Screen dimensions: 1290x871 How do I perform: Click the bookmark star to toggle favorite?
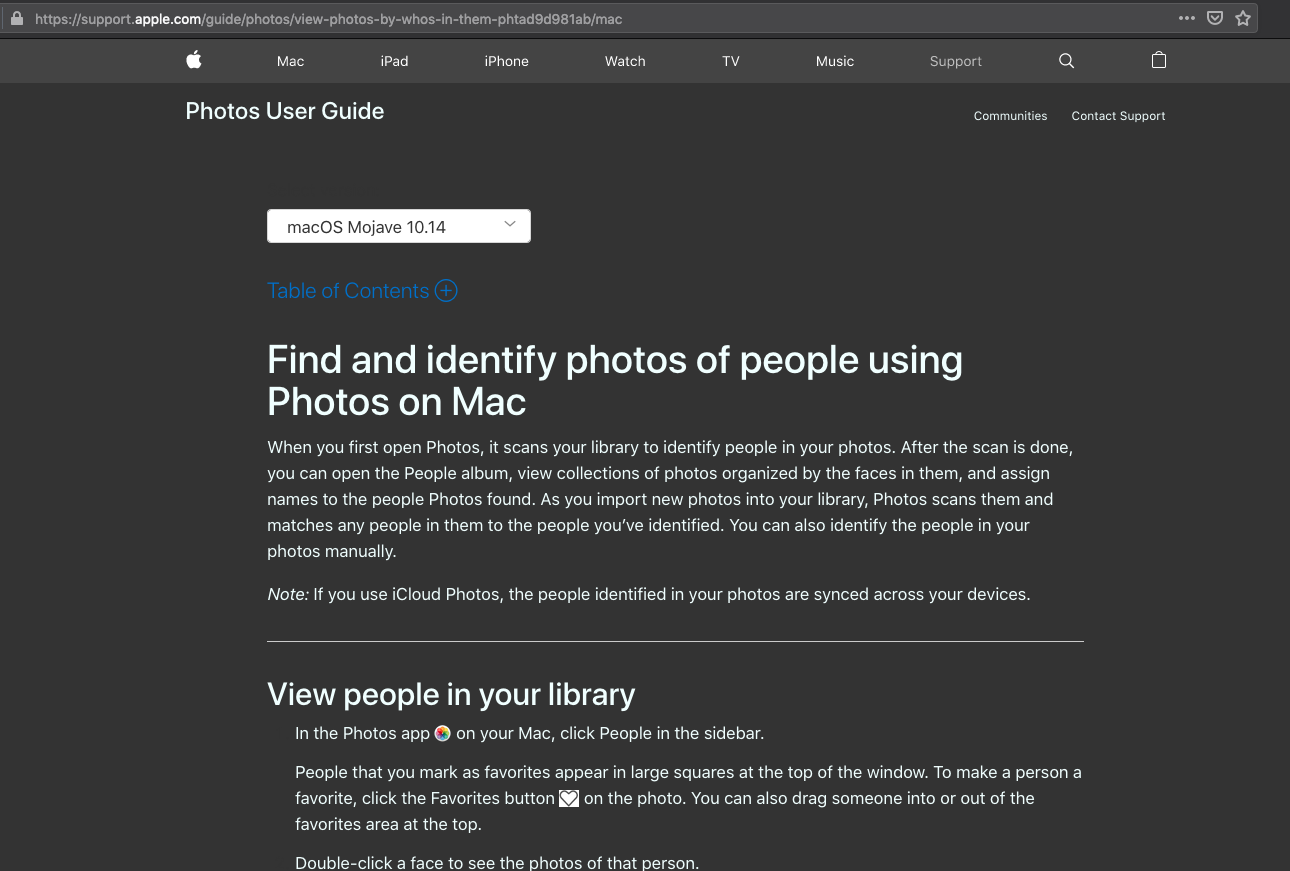pyautogui.click(x=1243, y=18)
